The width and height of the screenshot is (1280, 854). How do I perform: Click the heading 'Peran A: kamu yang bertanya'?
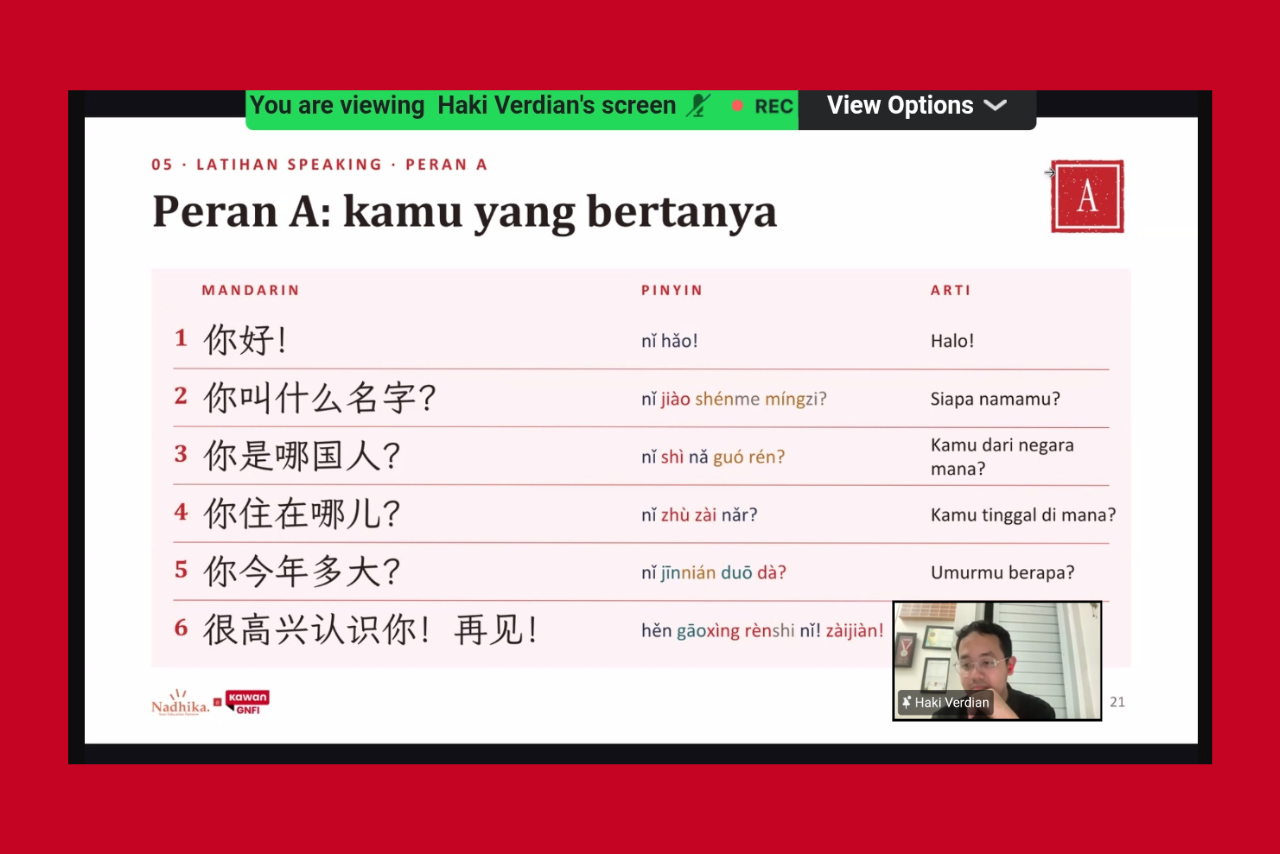click(x=464, y=212)
